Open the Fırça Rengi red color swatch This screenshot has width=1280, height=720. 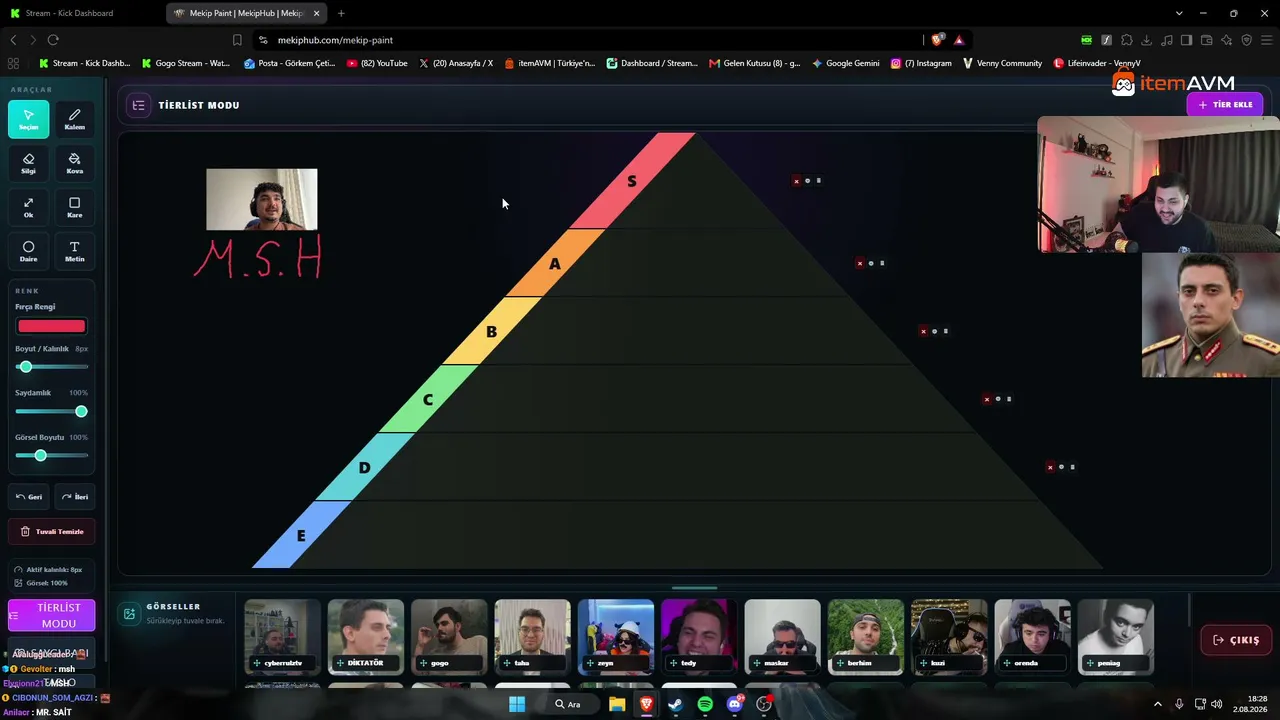[x=51, y=326]
